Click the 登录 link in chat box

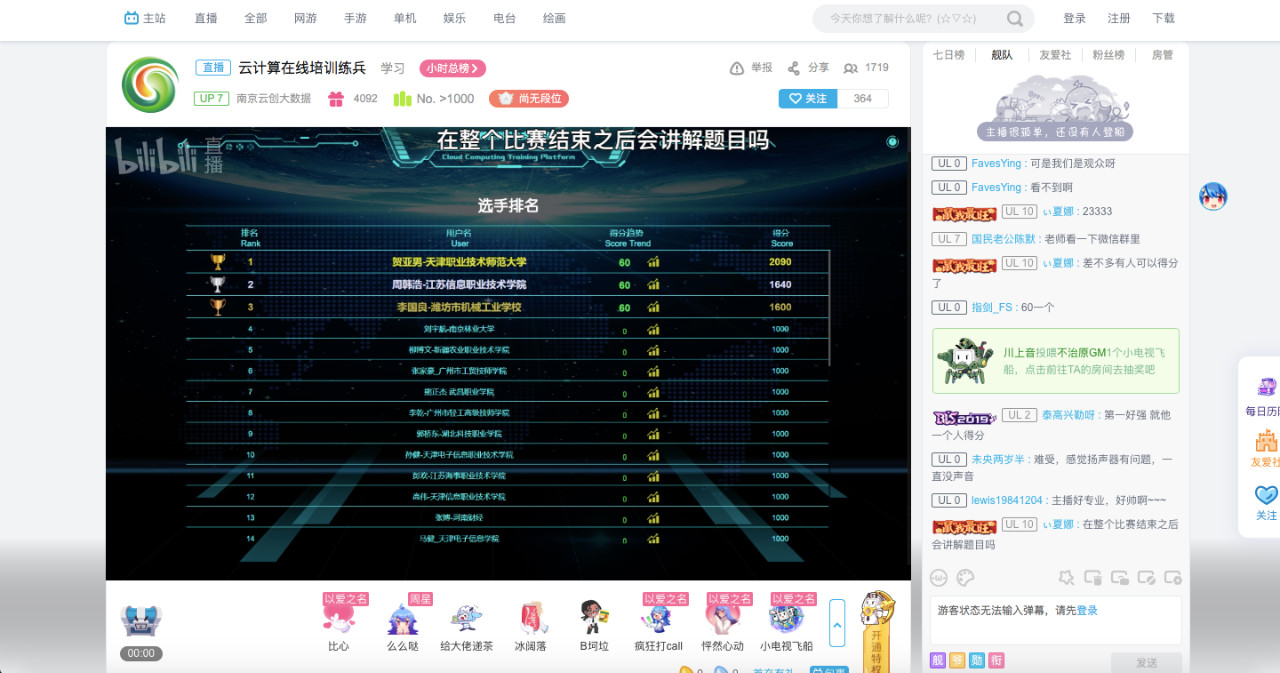[x=1087, y=610]
